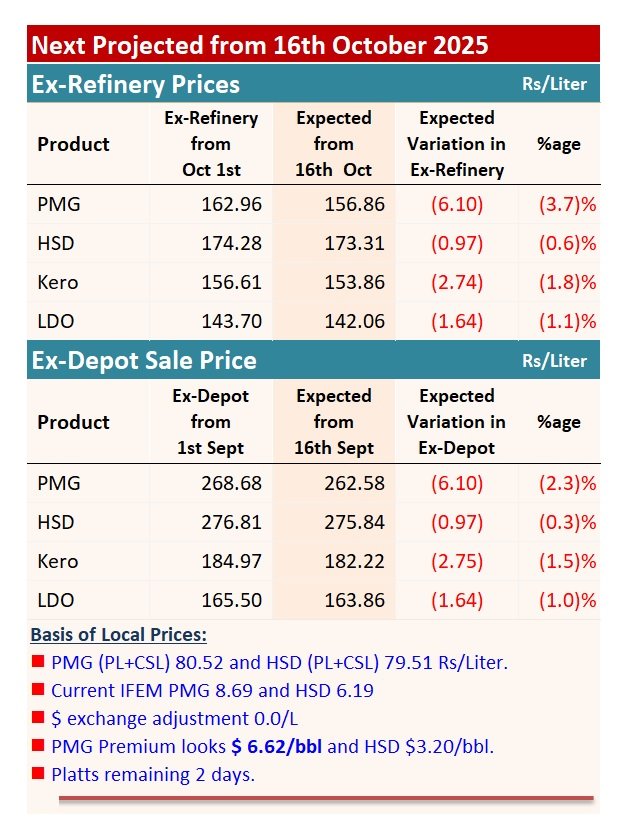Click red bullet beside Current IFEM line
Image resolution: width=622 pixels, height=840 pixels.
point(38,689)
